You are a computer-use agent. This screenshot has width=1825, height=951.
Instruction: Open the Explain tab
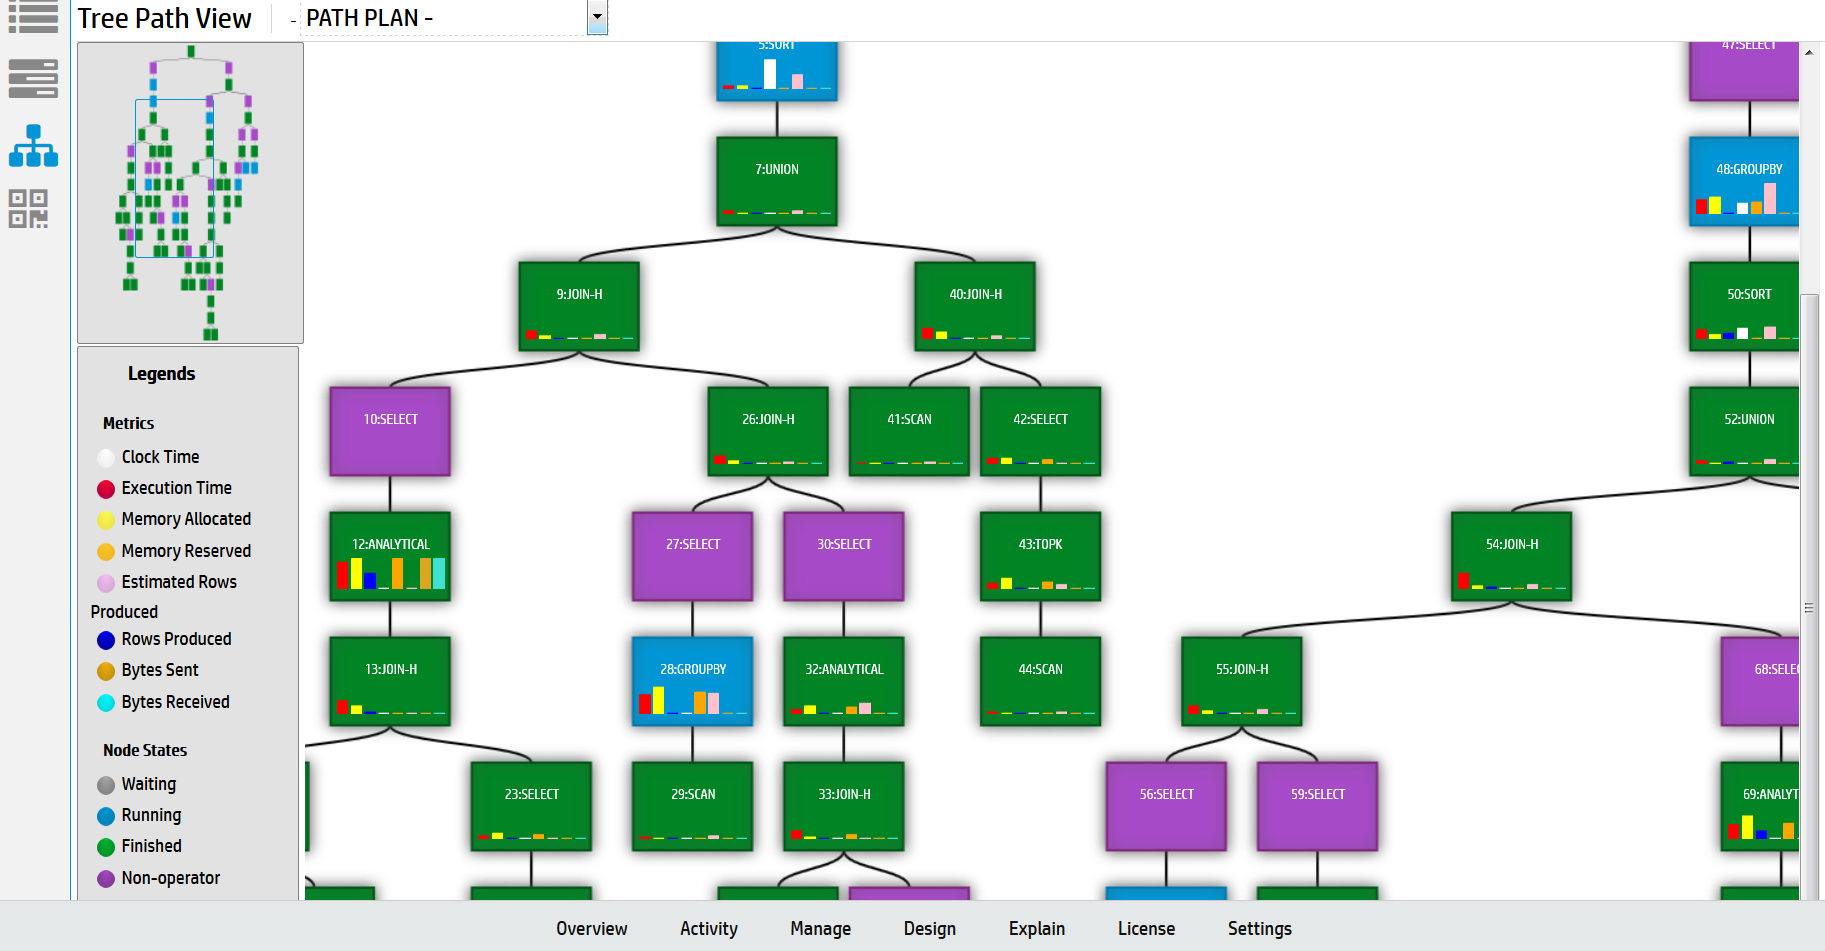[x=1036, y=929]
